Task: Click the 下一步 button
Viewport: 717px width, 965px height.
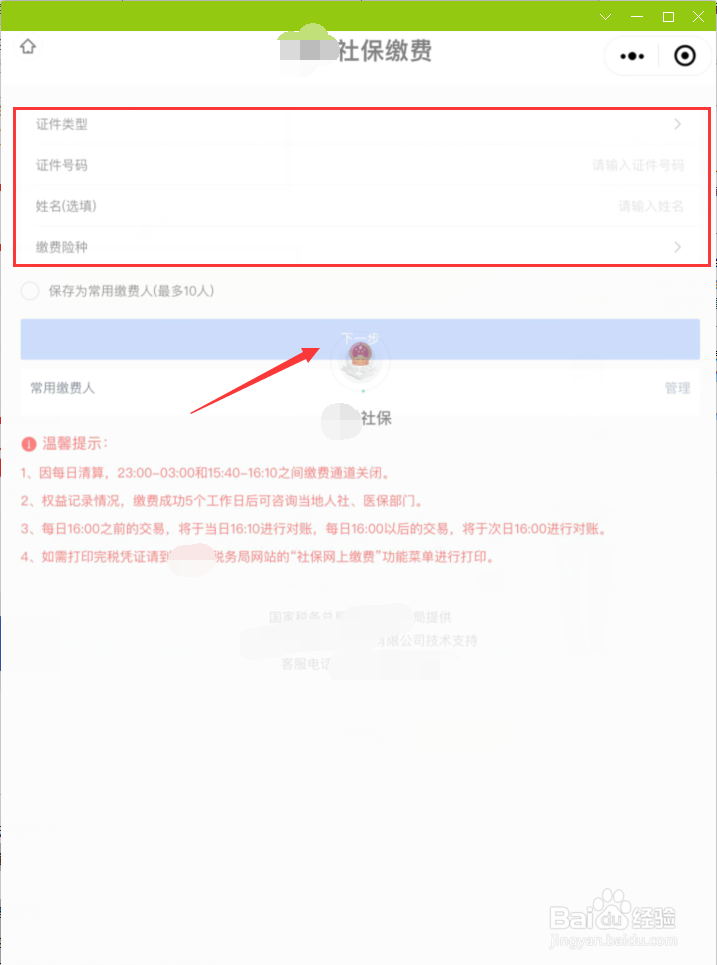Action: (x=360, y=339)
